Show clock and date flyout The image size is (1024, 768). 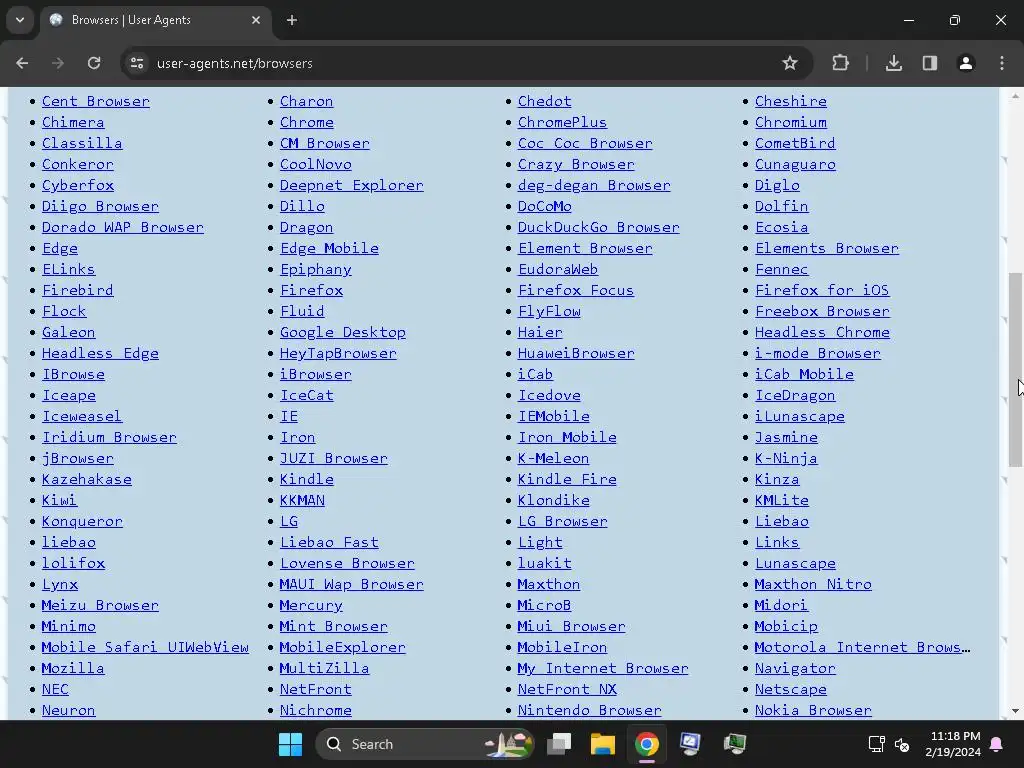(953, 744)
